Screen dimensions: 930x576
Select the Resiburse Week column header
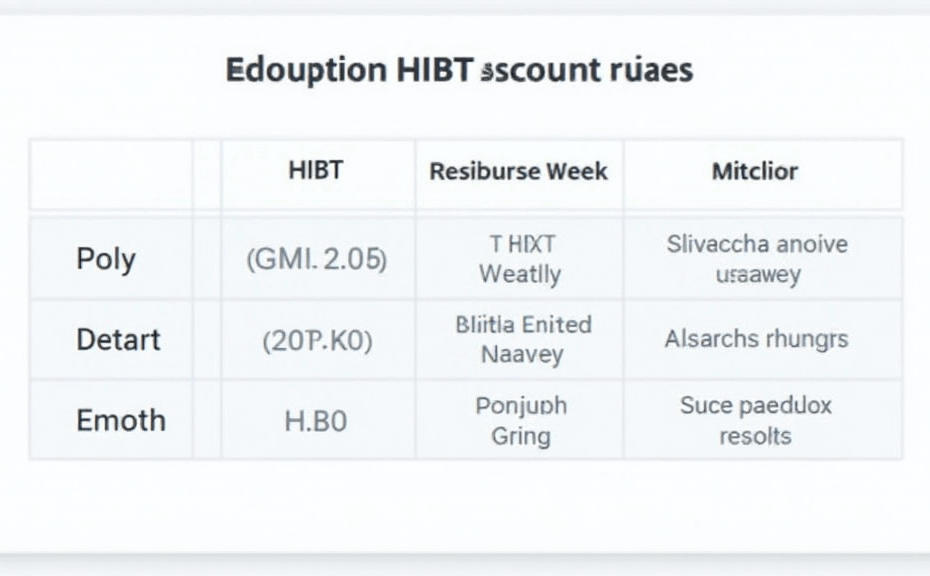coord(518,171)
